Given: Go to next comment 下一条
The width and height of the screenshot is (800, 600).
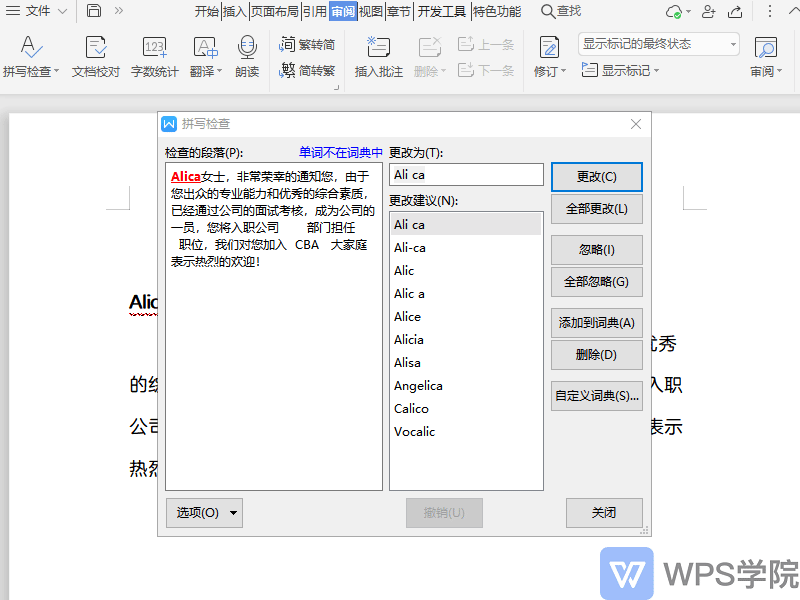Looking at the screenshot, I should pos(485,70).
